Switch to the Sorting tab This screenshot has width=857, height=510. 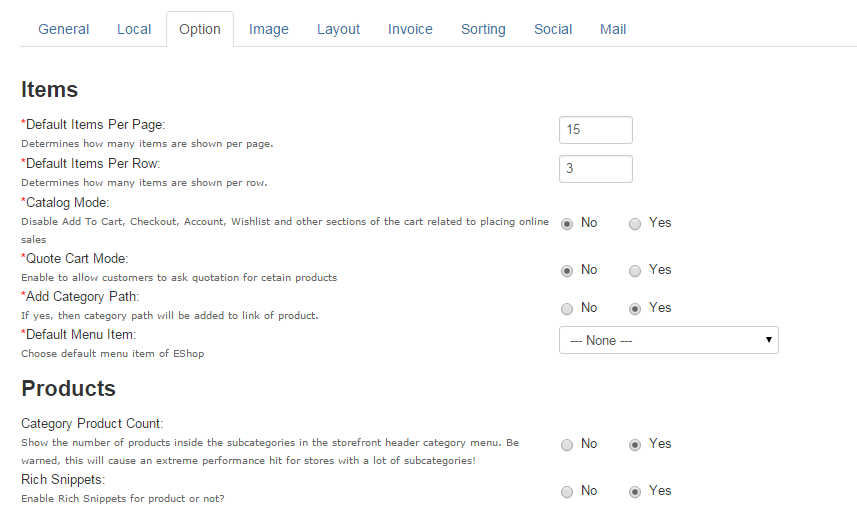(x=483, y=29)
